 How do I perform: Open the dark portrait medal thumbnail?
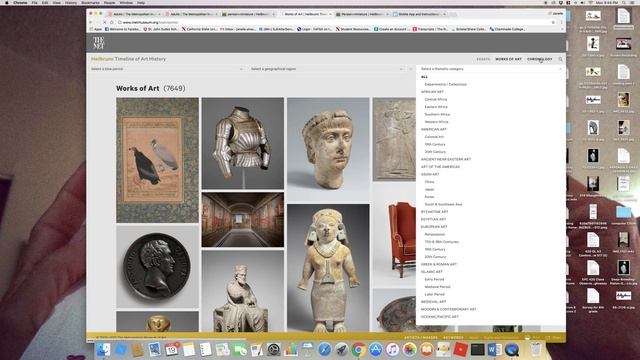click(158, 267)
